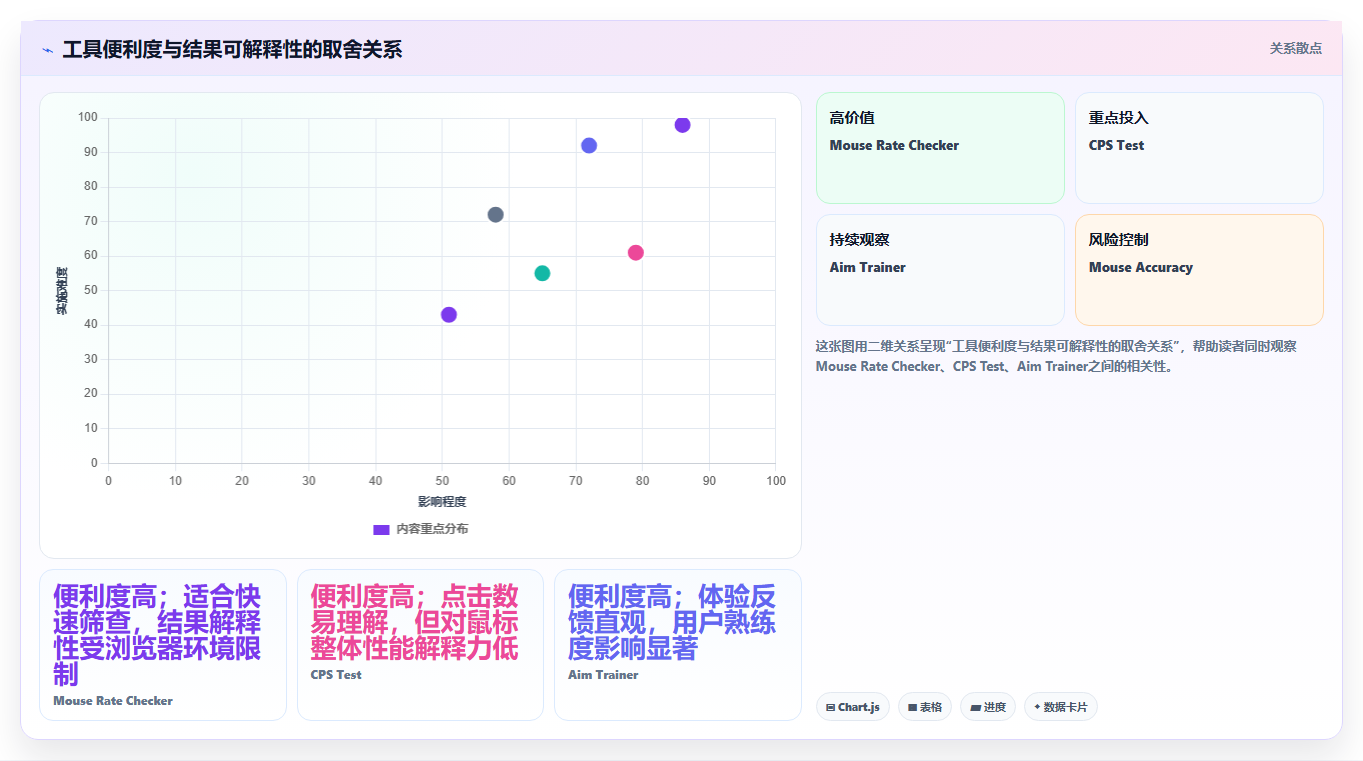The height and width of the screenshot is (761, 1363).
Task: Click the 影响程度 x-axis label
Action: coord(442,502)
